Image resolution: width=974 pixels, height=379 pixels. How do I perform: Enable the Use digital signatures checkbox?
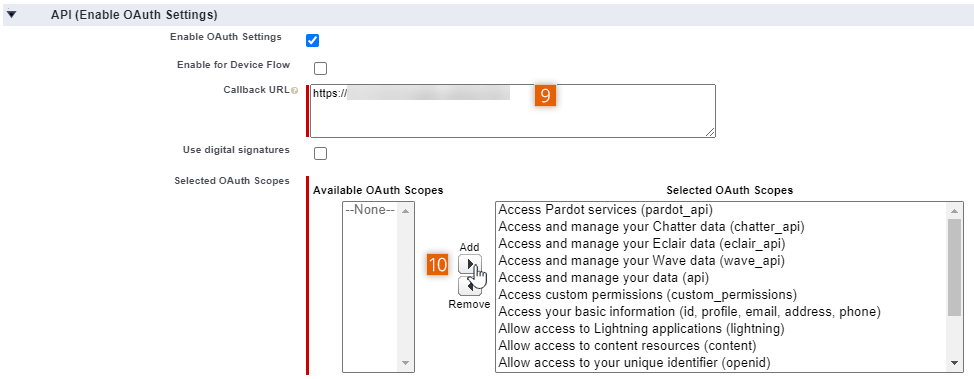coord(321,153)
